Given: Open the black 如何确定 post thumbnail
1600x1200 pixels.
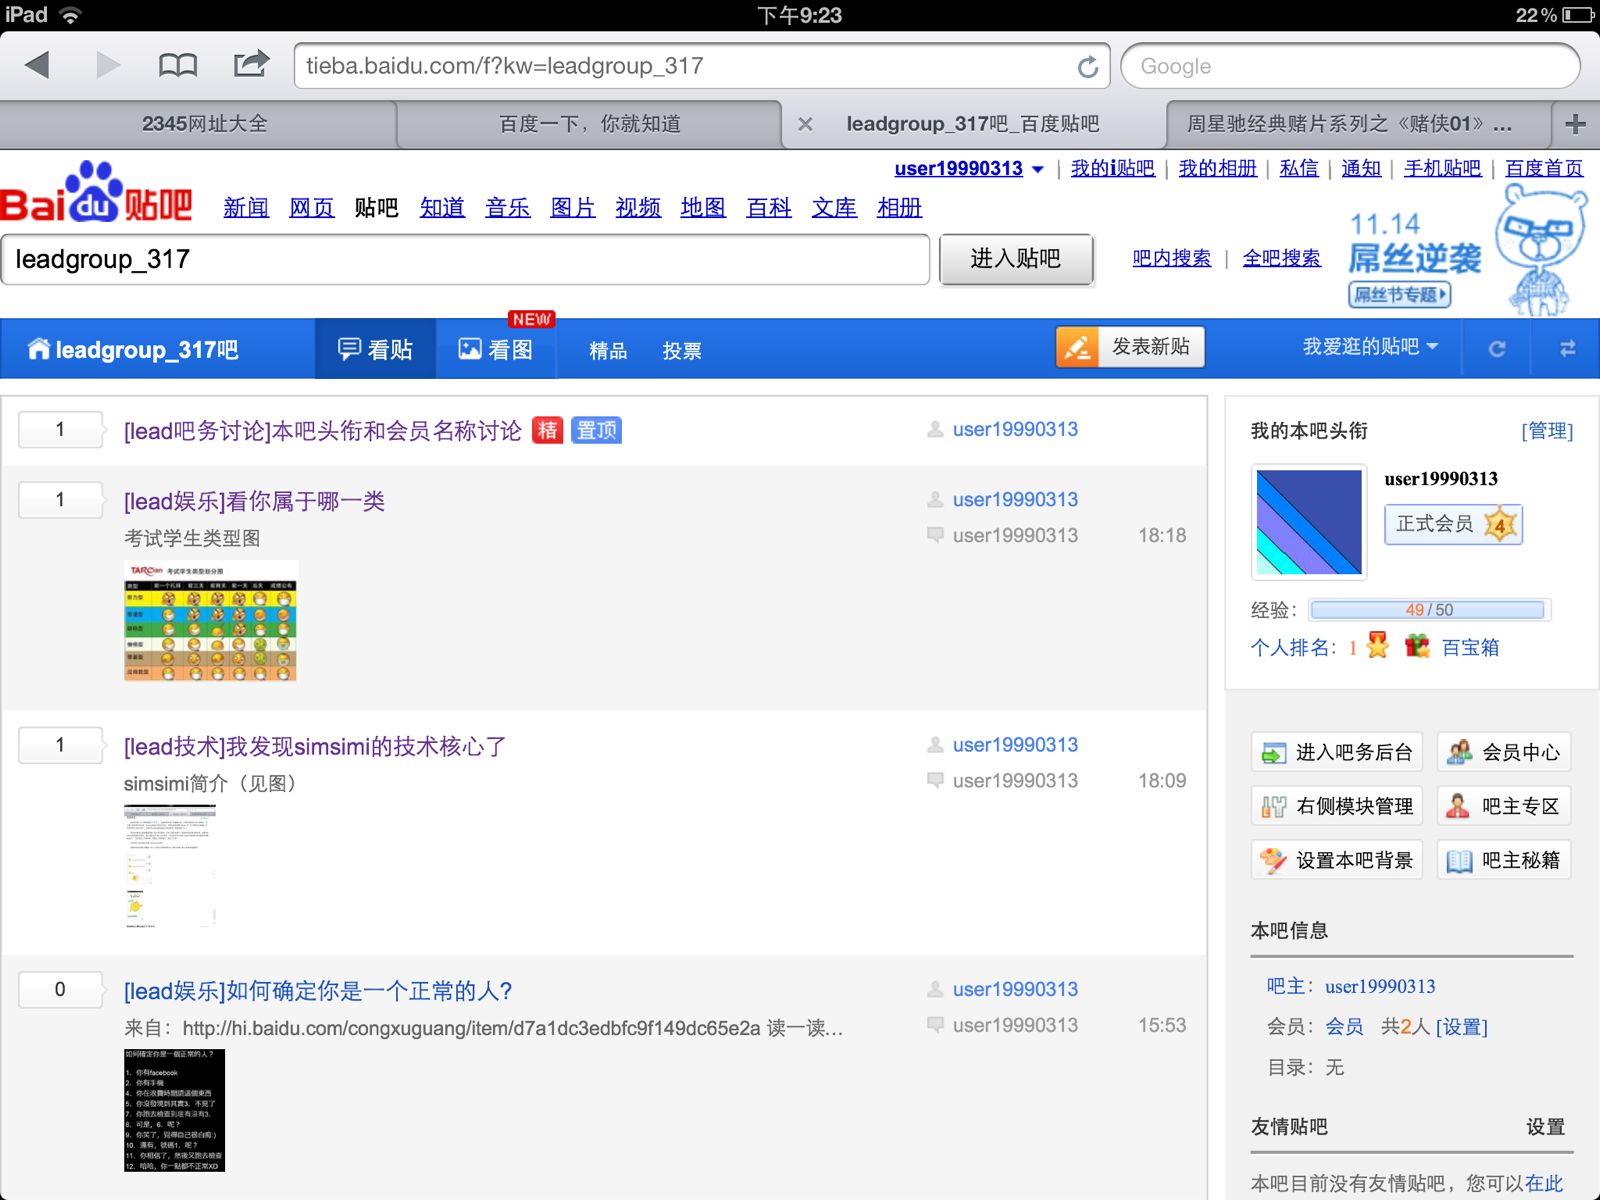Looking at the screenshot, I should pos(174,1110).
